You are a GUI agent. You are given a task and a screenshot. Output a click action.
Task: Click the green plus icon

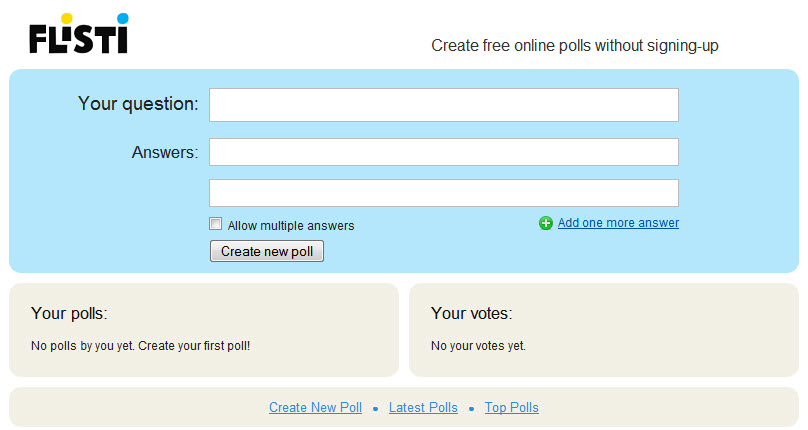pyautogui.click(x=546, y=223)
